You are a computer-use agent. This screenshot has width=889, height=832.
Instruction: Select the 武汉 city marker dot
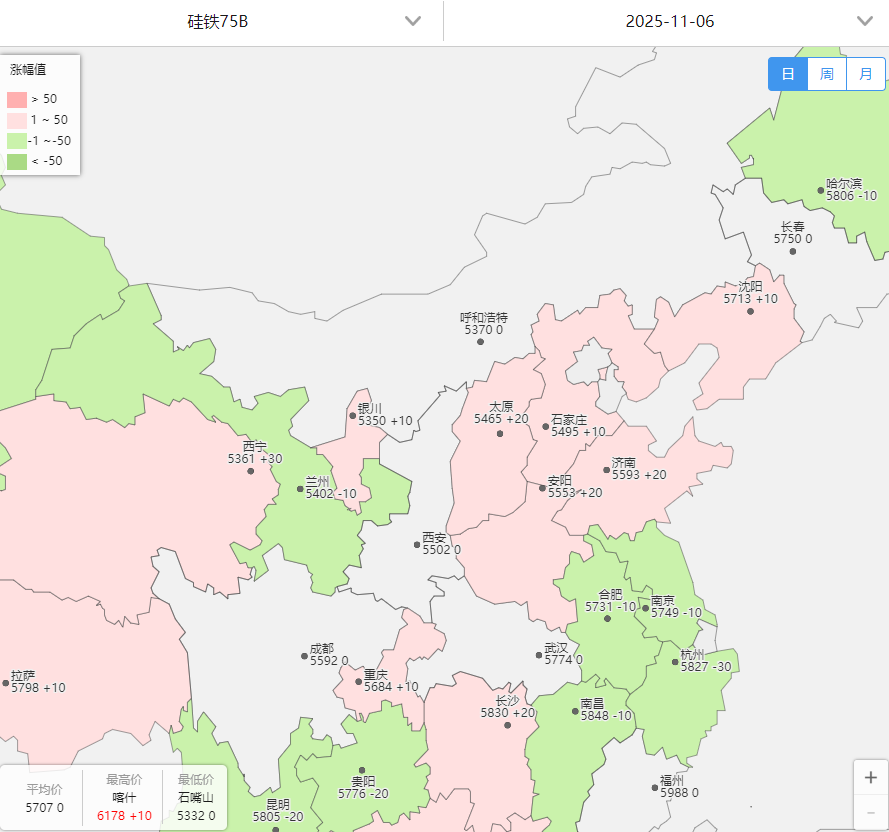(x=539, y=655)
